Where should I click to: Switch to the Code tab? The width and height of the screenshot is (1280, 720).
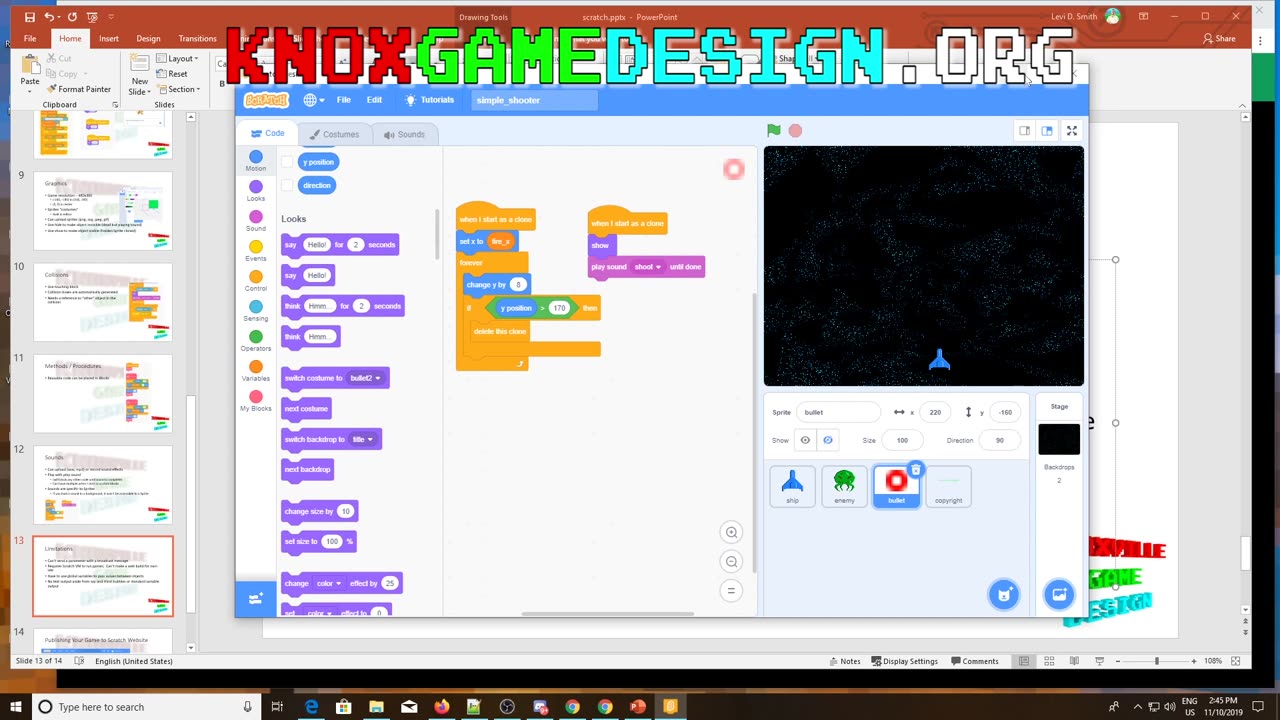(x=267, y=134)
